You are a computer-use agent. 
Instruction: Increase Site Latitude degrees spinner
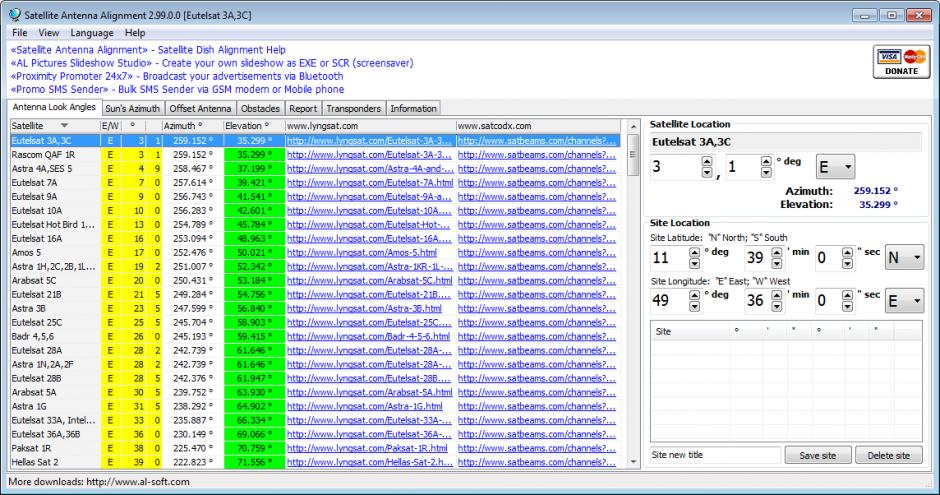click(x=694, y=252)
